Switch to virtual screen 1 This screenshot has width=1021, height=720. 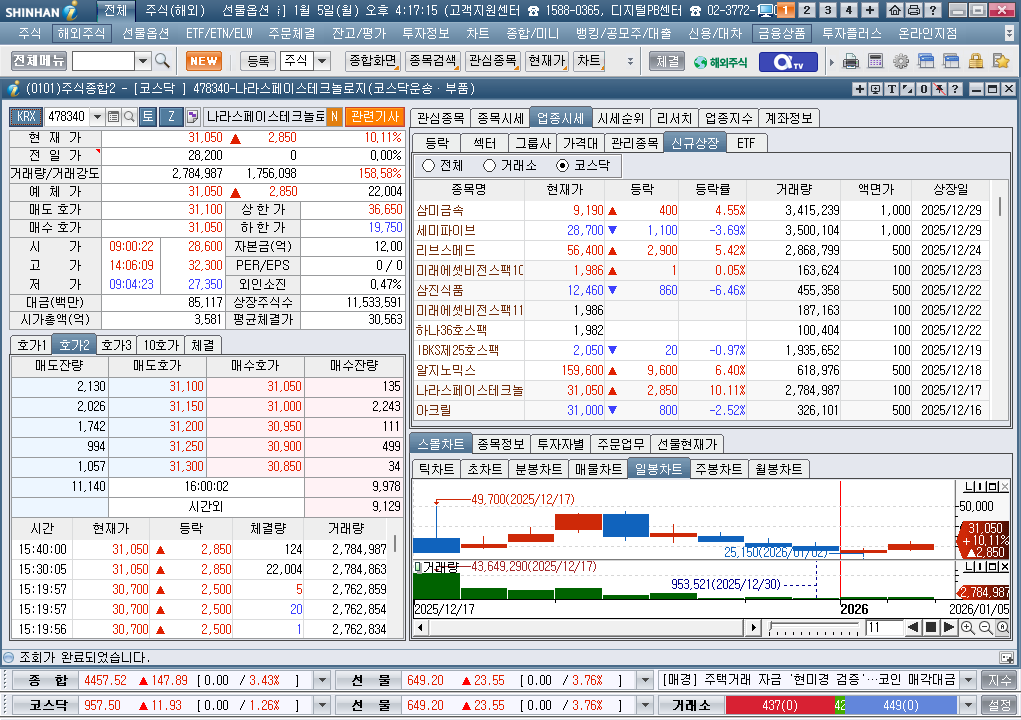tap(785, 10)
